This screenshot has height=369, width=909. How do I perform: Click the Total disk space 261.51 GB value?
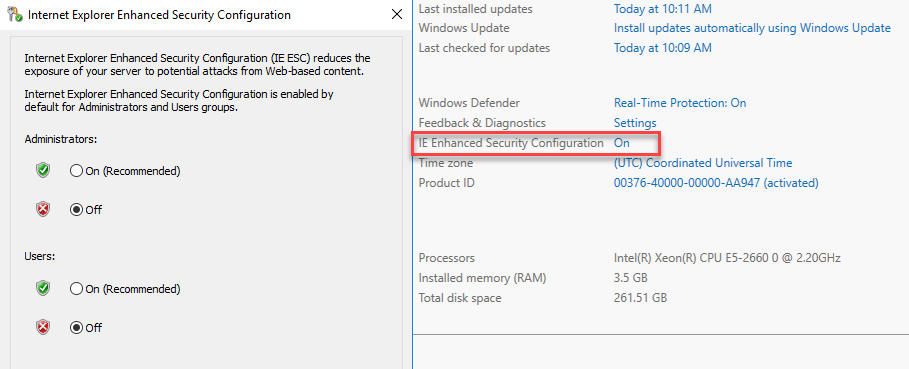coord(640,298)
